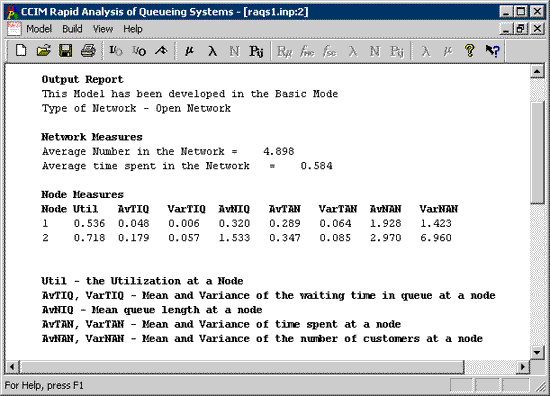Click the value 0.584
Image resolution: width=550 pixels, height=396 pixels.
316,166
